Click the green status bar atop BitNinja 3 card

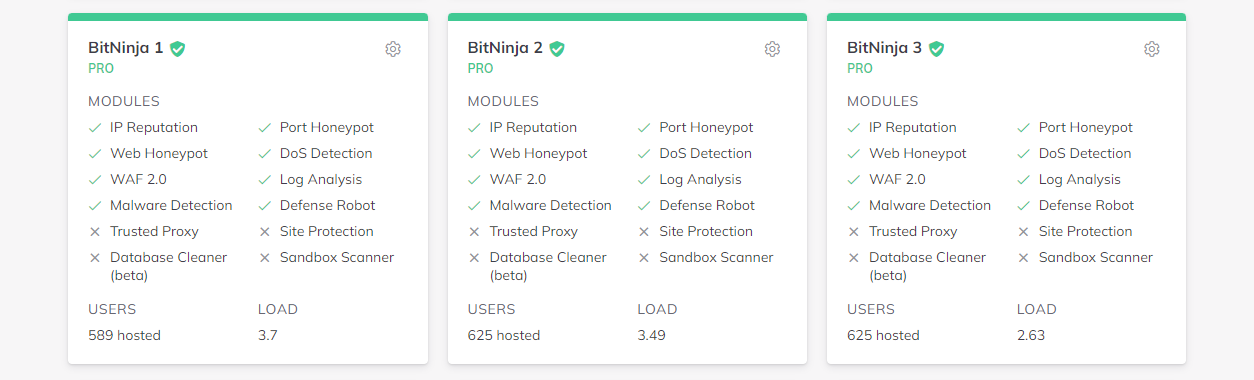coord(1007,17)
